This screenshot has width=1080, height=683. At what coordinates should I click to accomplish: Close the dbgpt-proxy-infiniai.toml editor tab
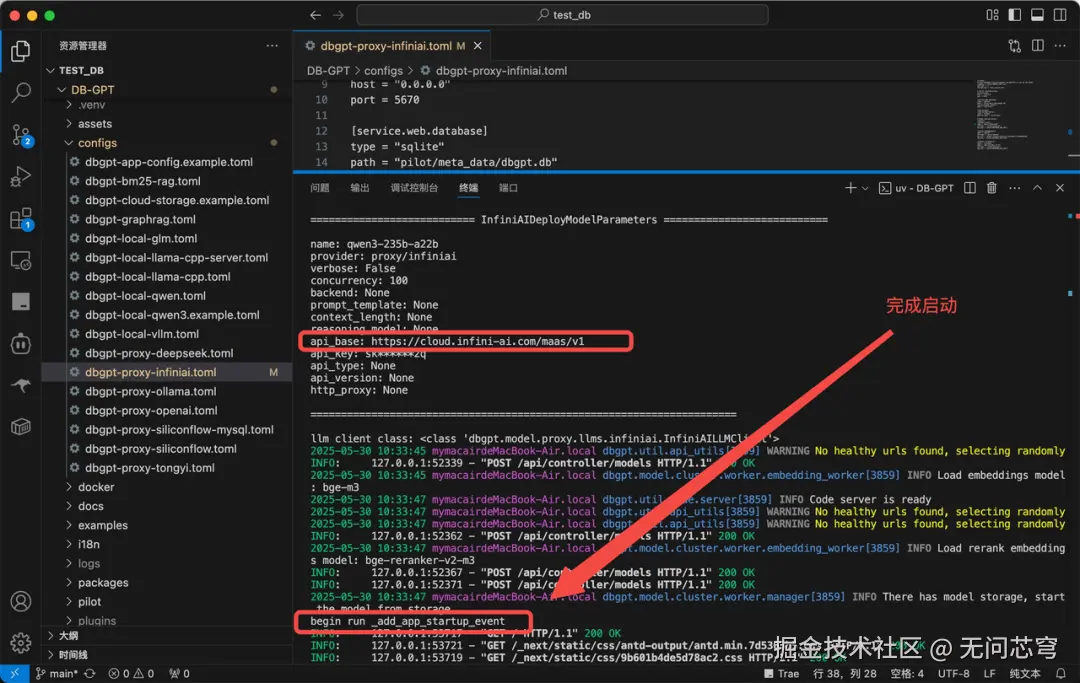point(477,45)
